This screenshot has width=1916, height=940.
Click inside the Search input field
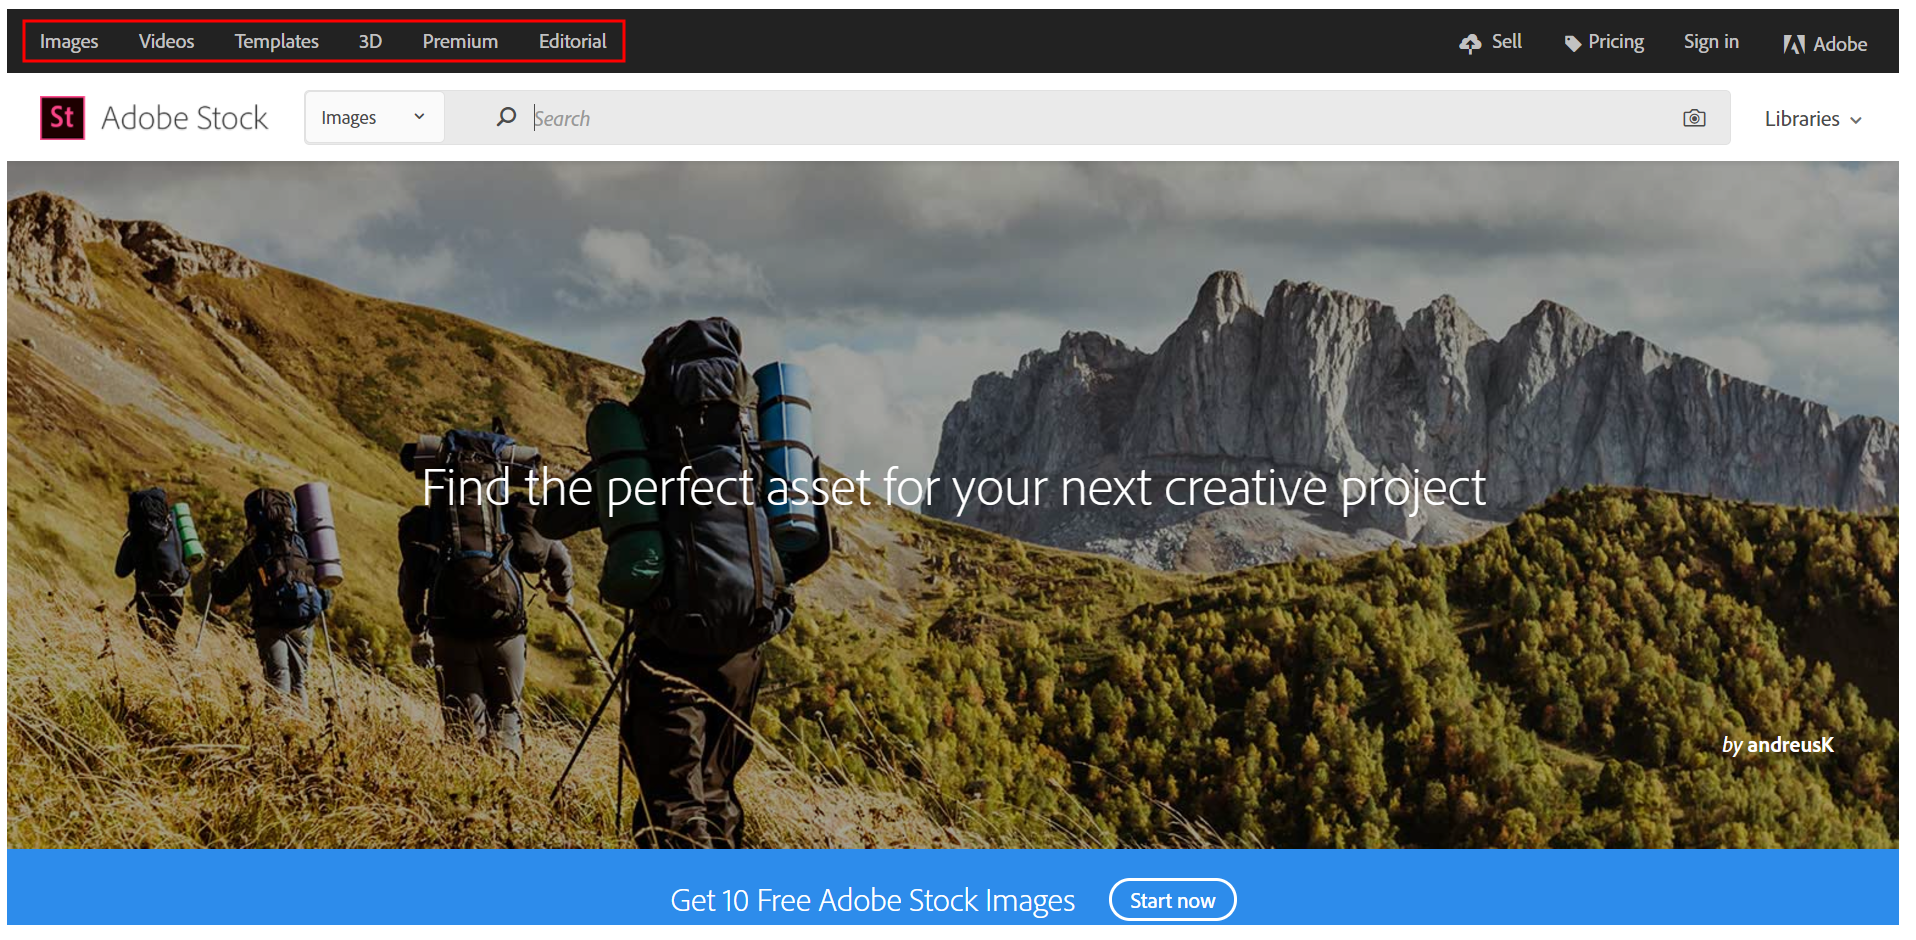tap(900, 117)
